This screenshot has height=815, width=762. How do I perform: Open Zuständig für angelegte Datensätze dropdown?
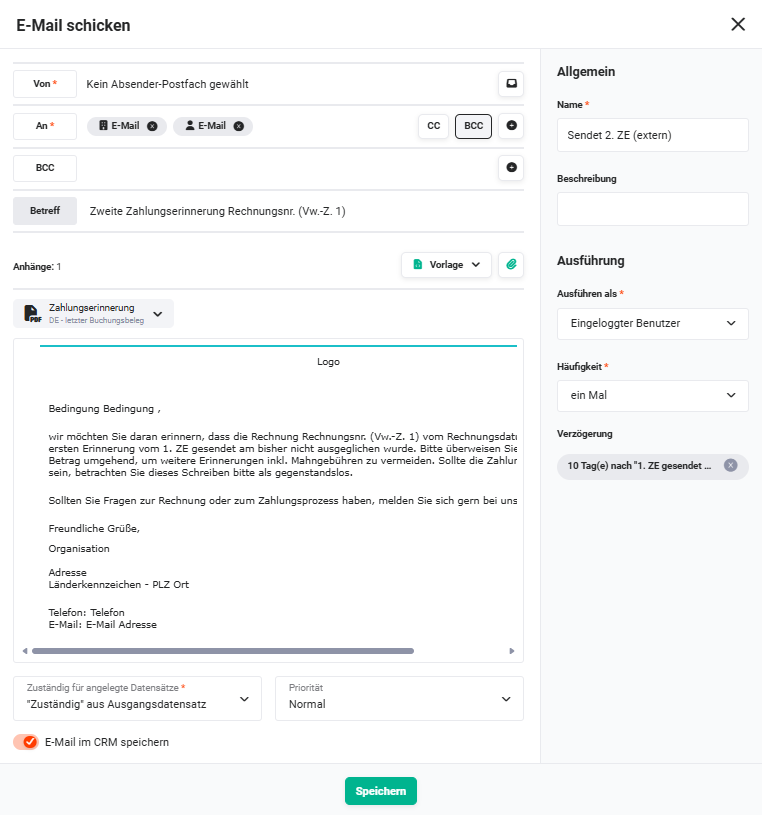pos(137,698)
